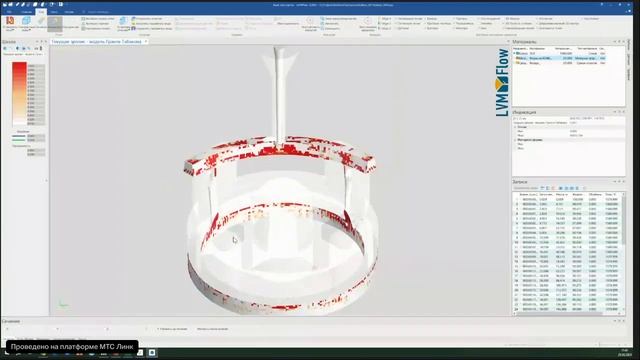This screenshot has height=360, width=640.
Task: Close the Сечения panel
Action: 623,321
